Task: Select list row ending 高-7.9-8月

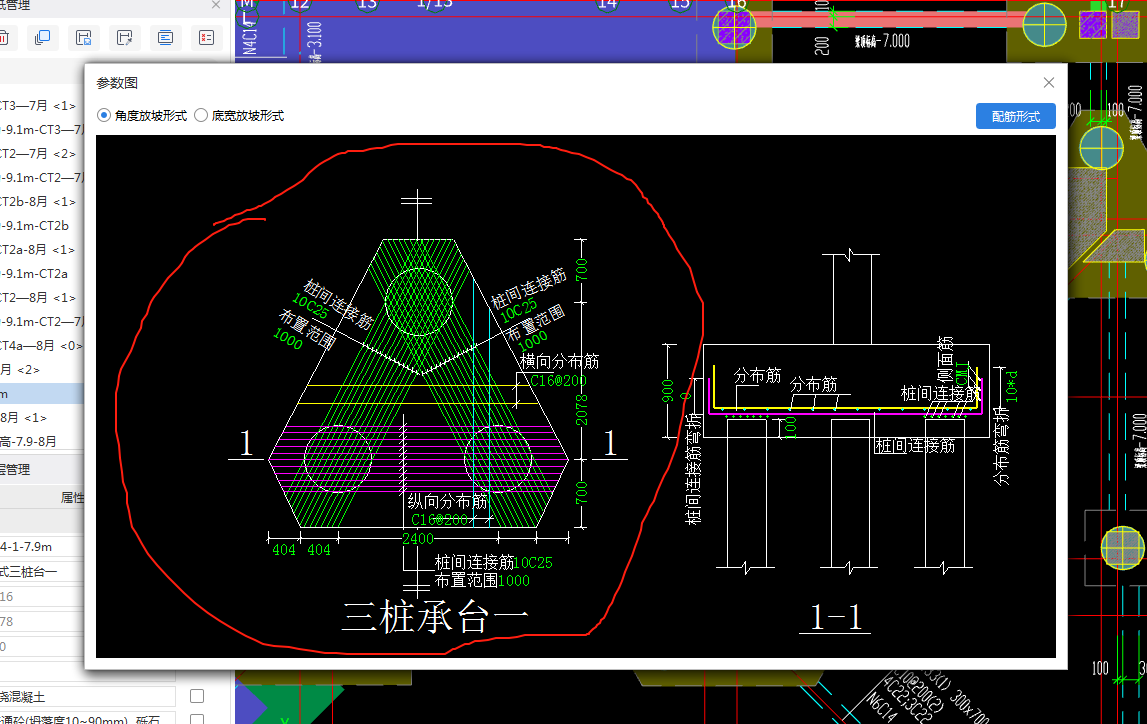Action: [x=42, y=442]
